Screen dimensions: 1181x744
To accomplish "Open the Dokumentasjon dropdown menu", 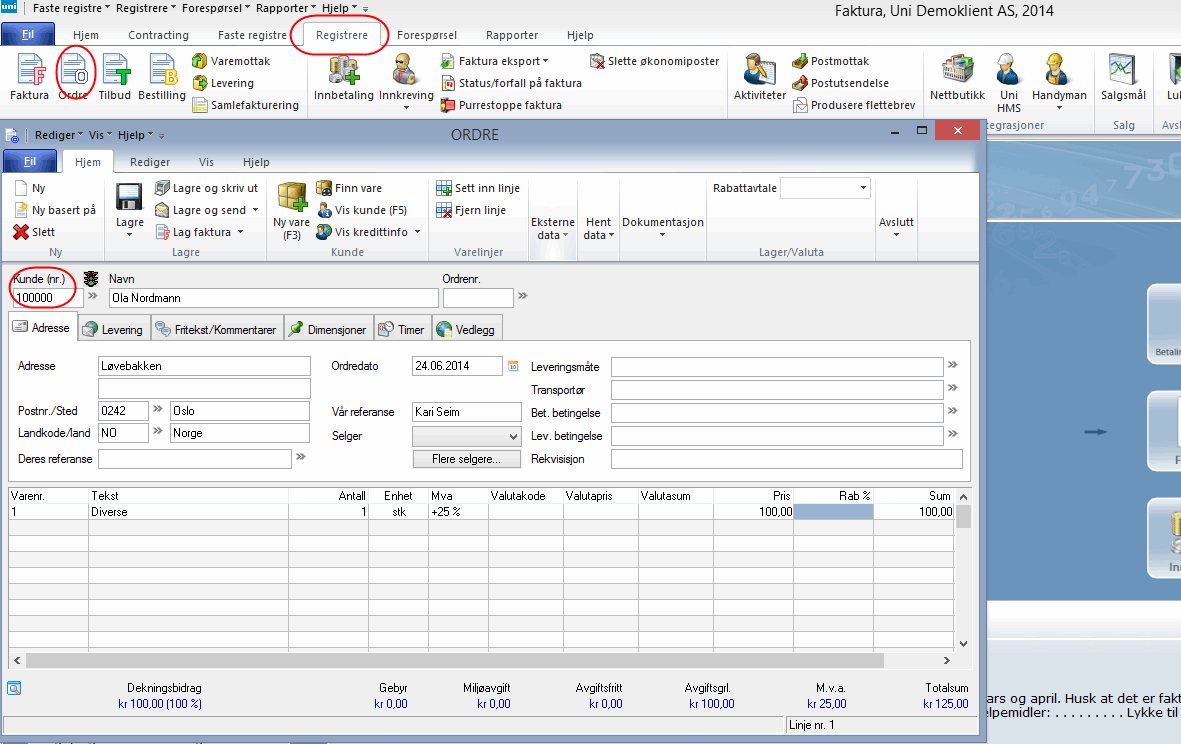I will 663,228.
